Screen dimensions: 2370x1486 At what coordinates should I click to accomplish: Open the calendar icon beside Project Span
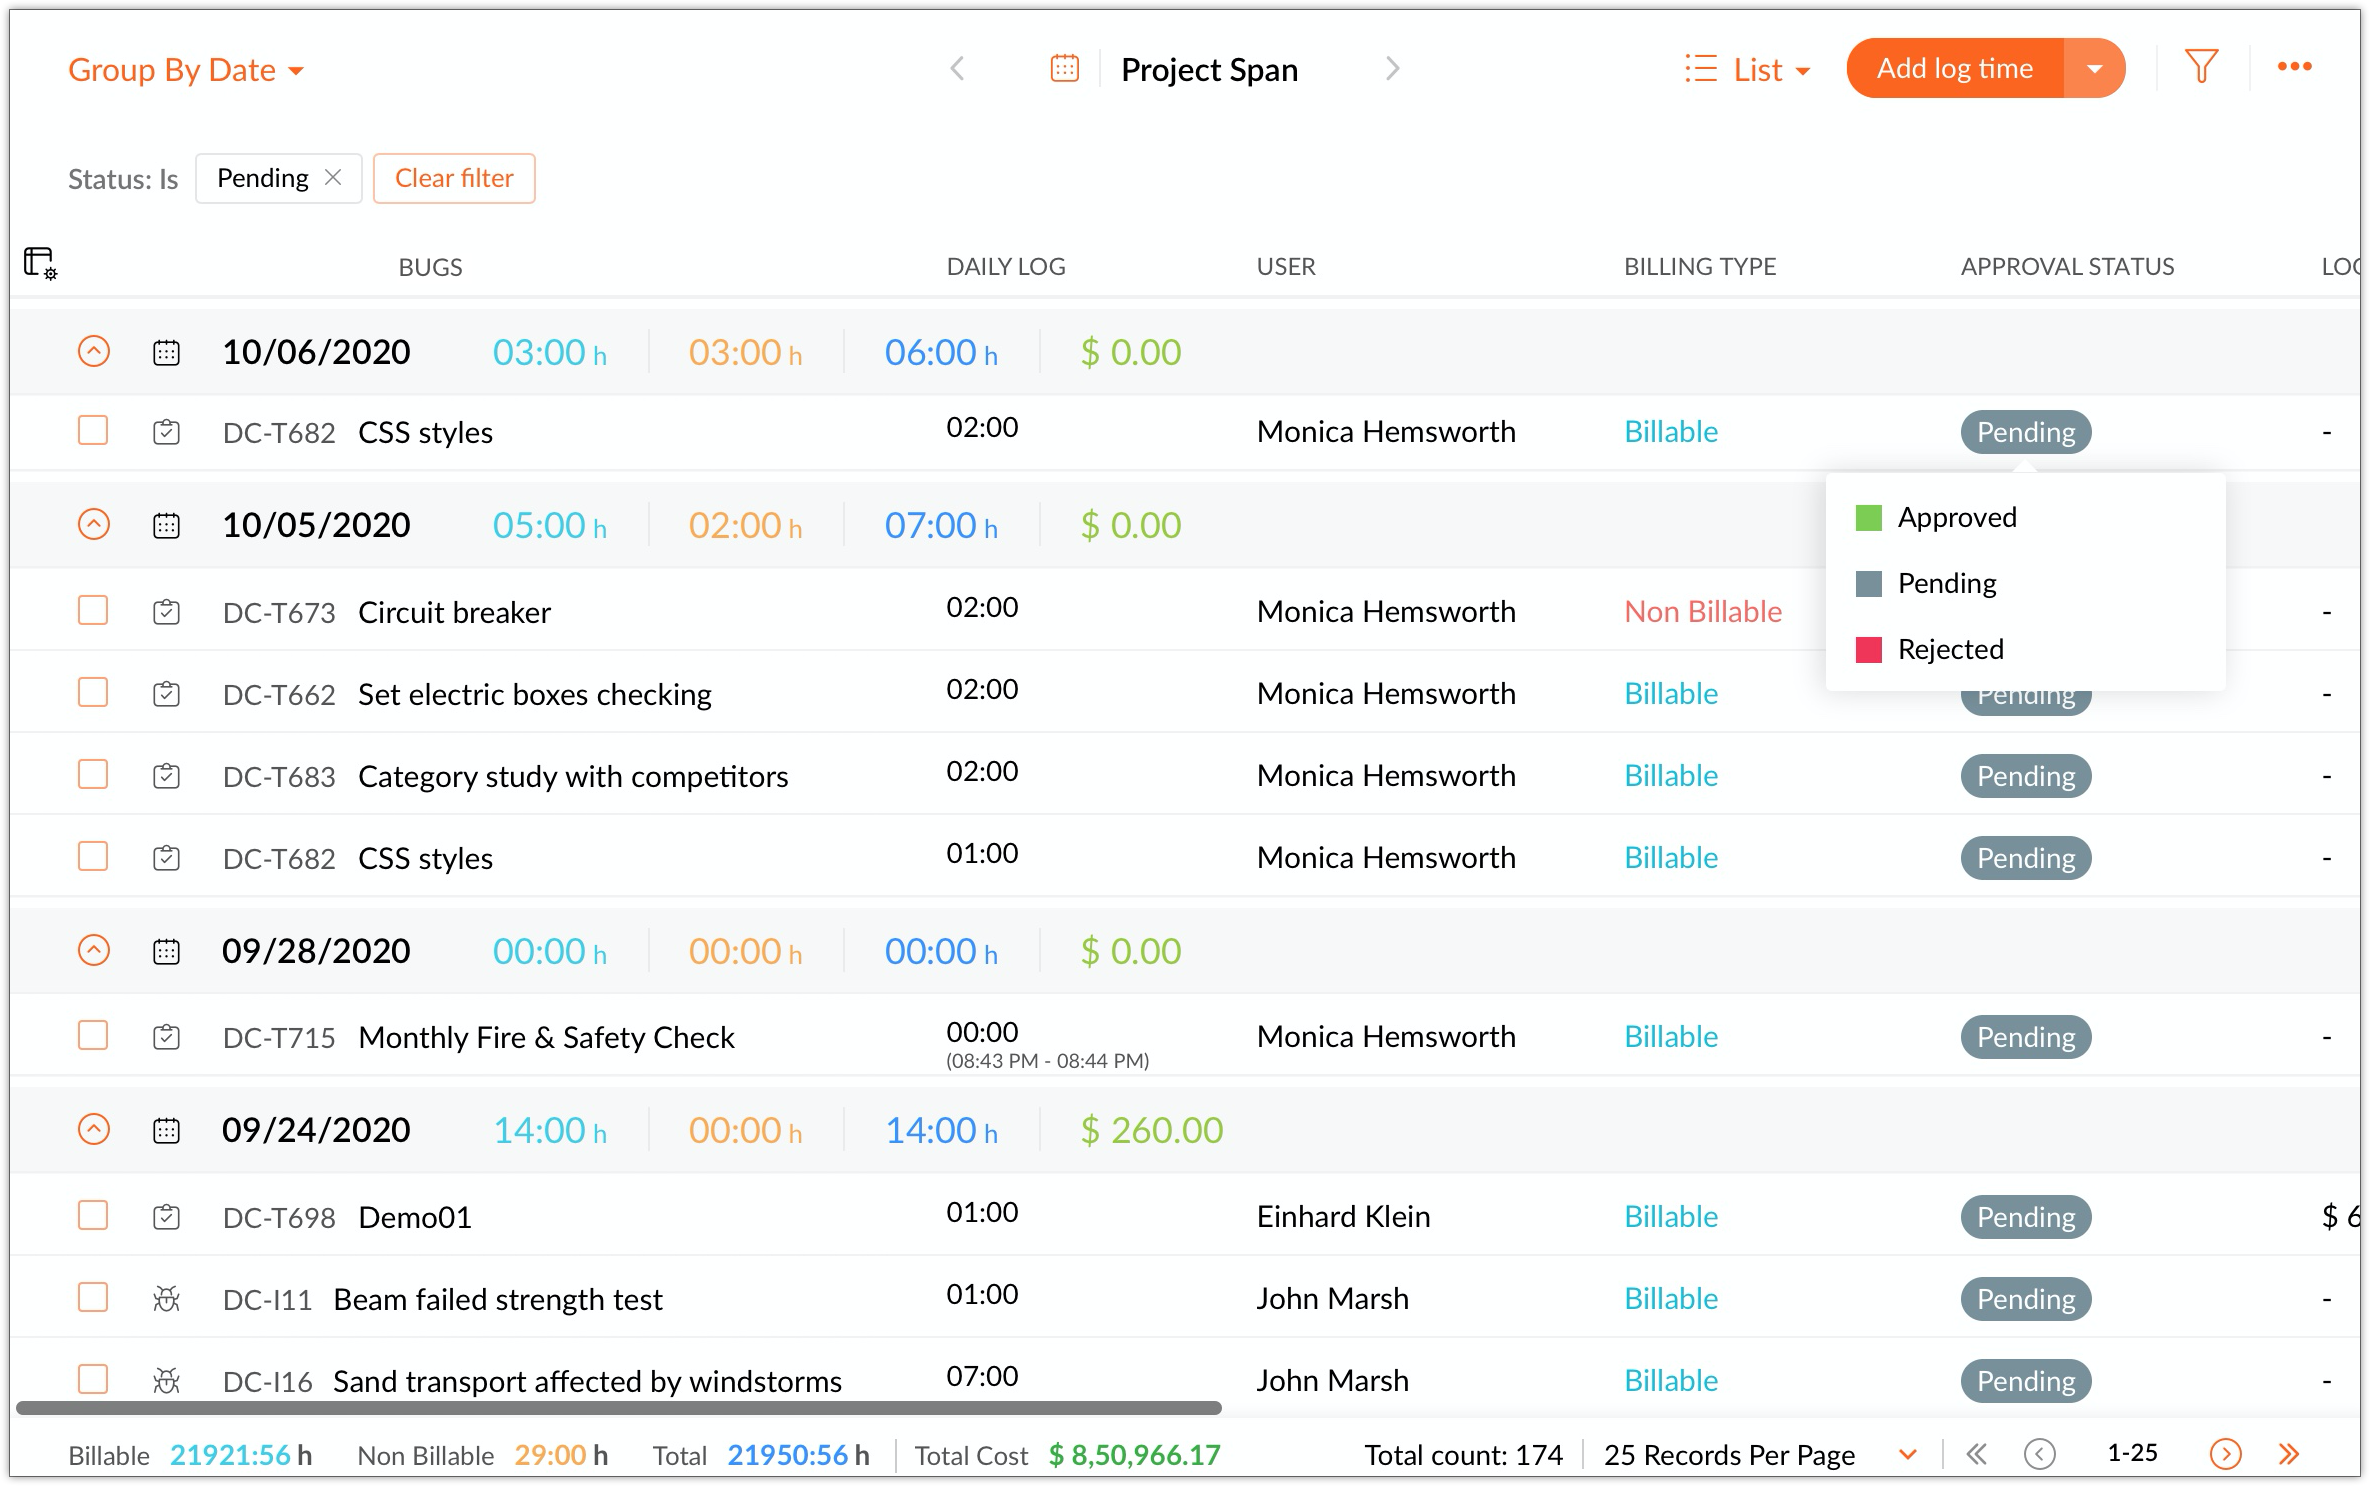tap(1064, 69)
